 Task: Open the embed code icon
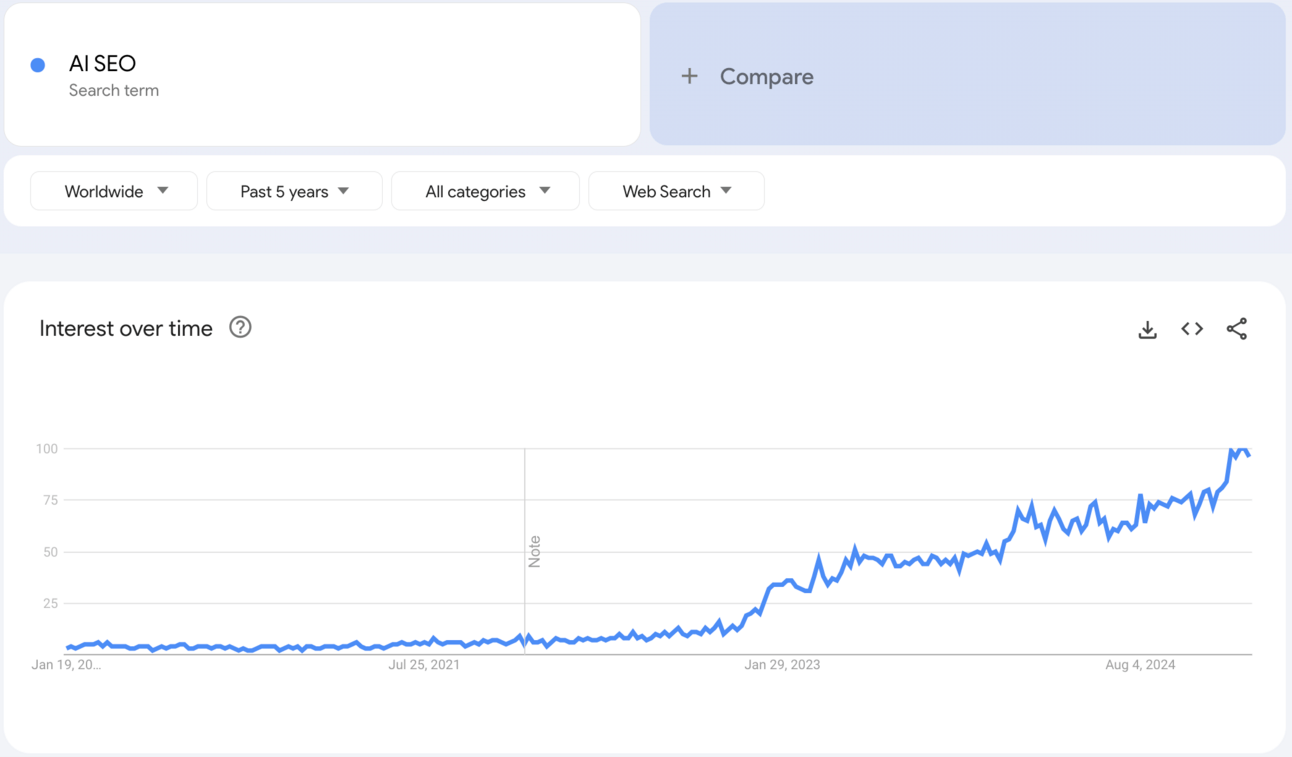(x=1192, y=329)
